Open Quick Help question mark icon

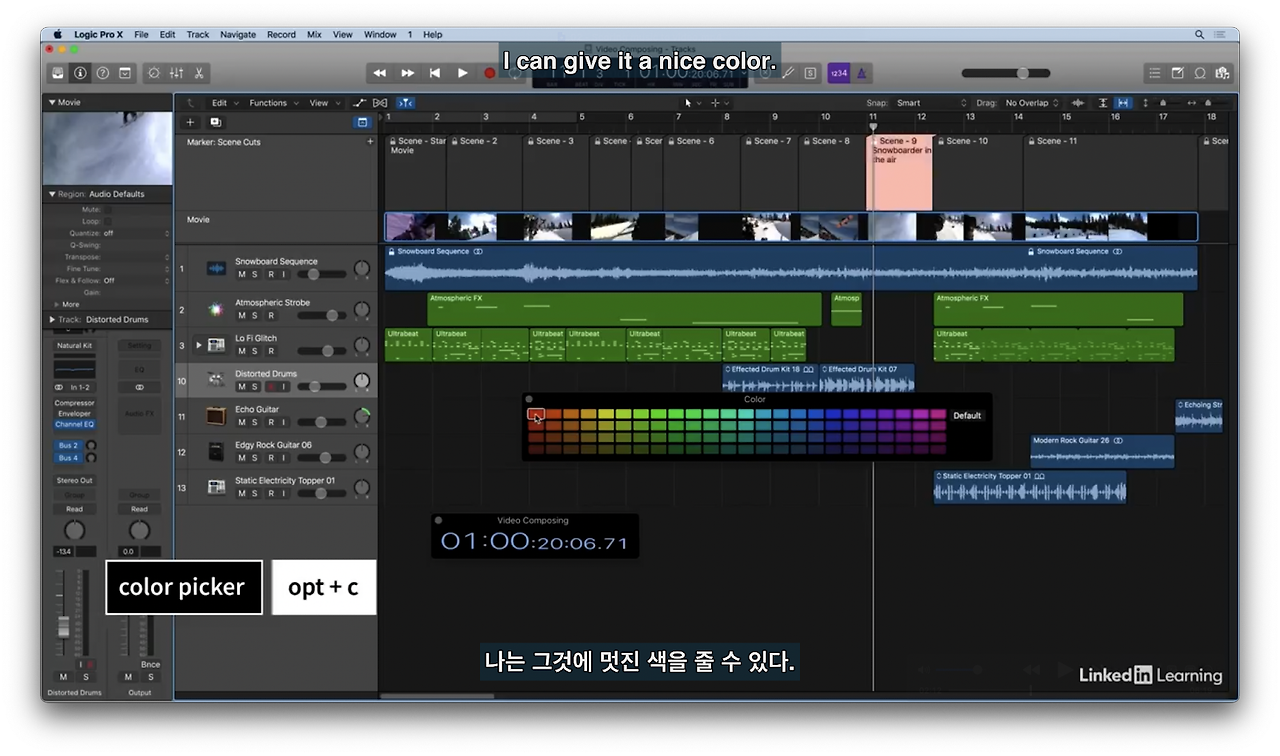tap(103, 73)
